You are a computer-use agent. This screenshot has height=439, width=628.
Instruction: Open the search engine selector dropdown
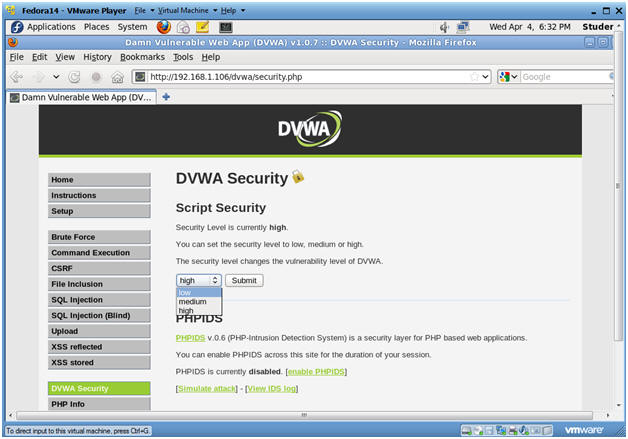[509, 77]
